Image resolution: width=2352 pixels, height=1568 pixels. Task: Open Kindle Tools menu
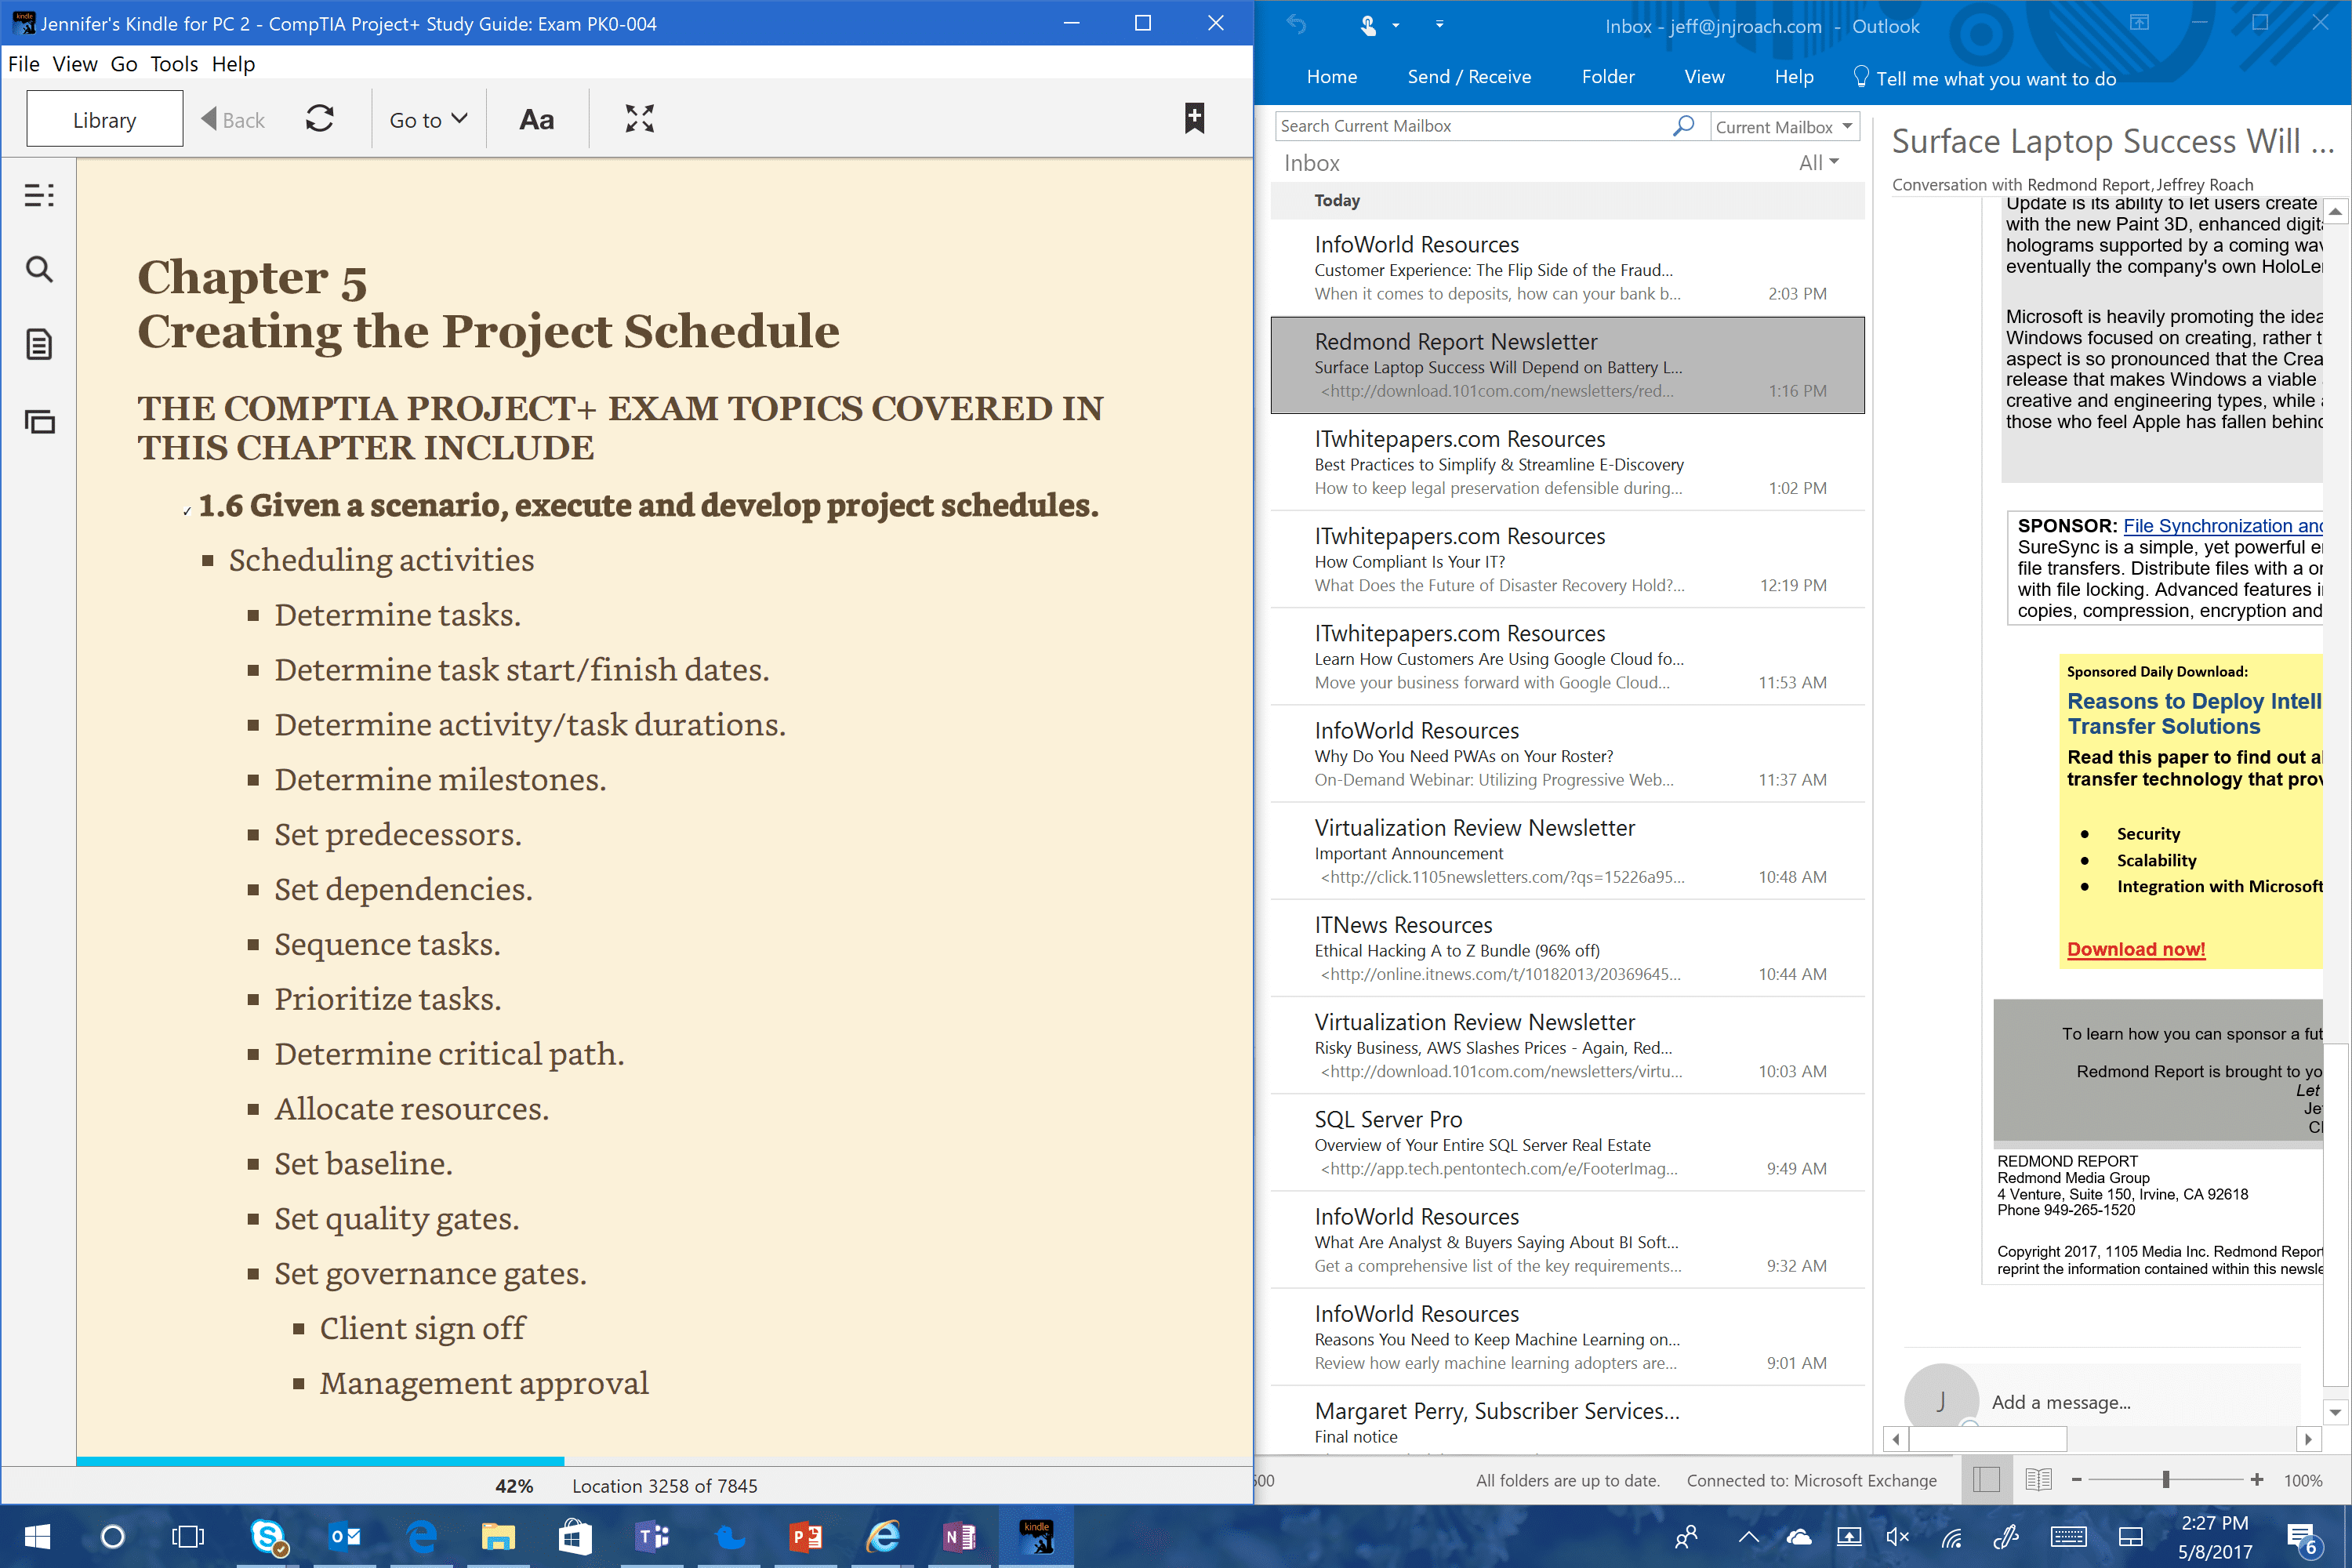pos(174,64)
